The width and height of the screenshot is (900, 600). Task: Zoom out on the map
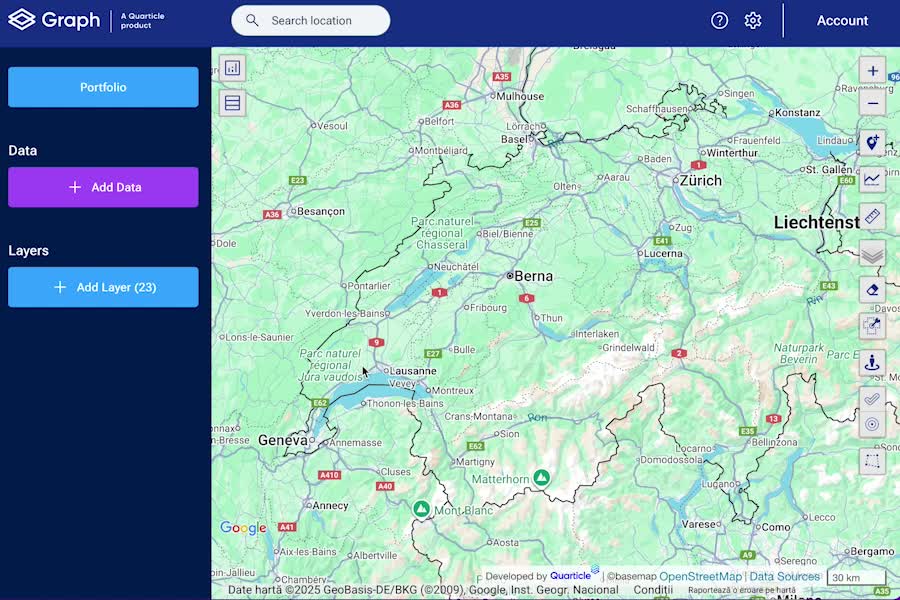pyautogui.click(x=872, y=104)
